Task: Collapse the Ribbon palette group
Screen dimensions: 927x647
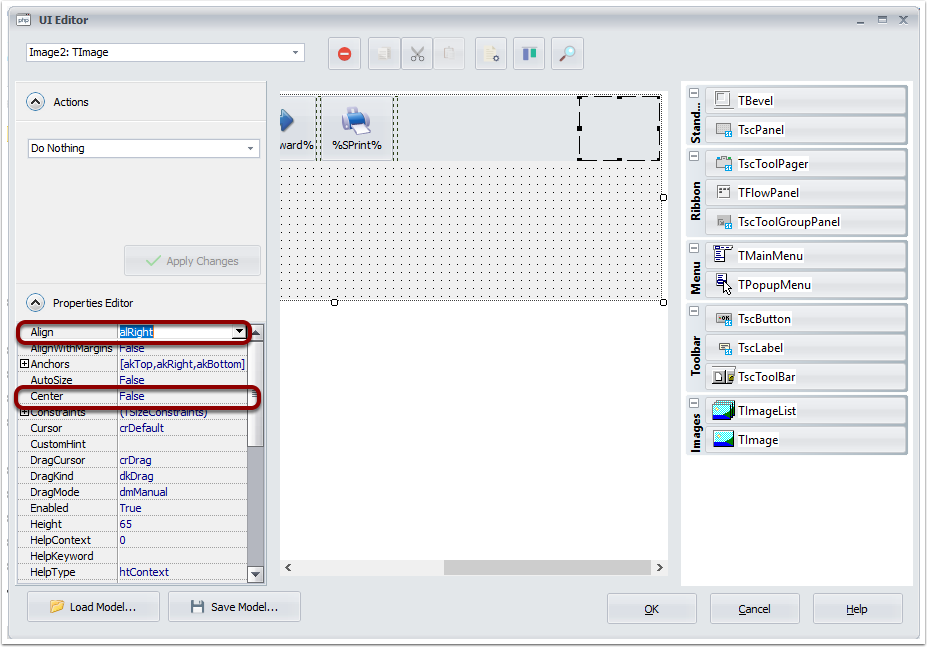Action: click(694, 157)
